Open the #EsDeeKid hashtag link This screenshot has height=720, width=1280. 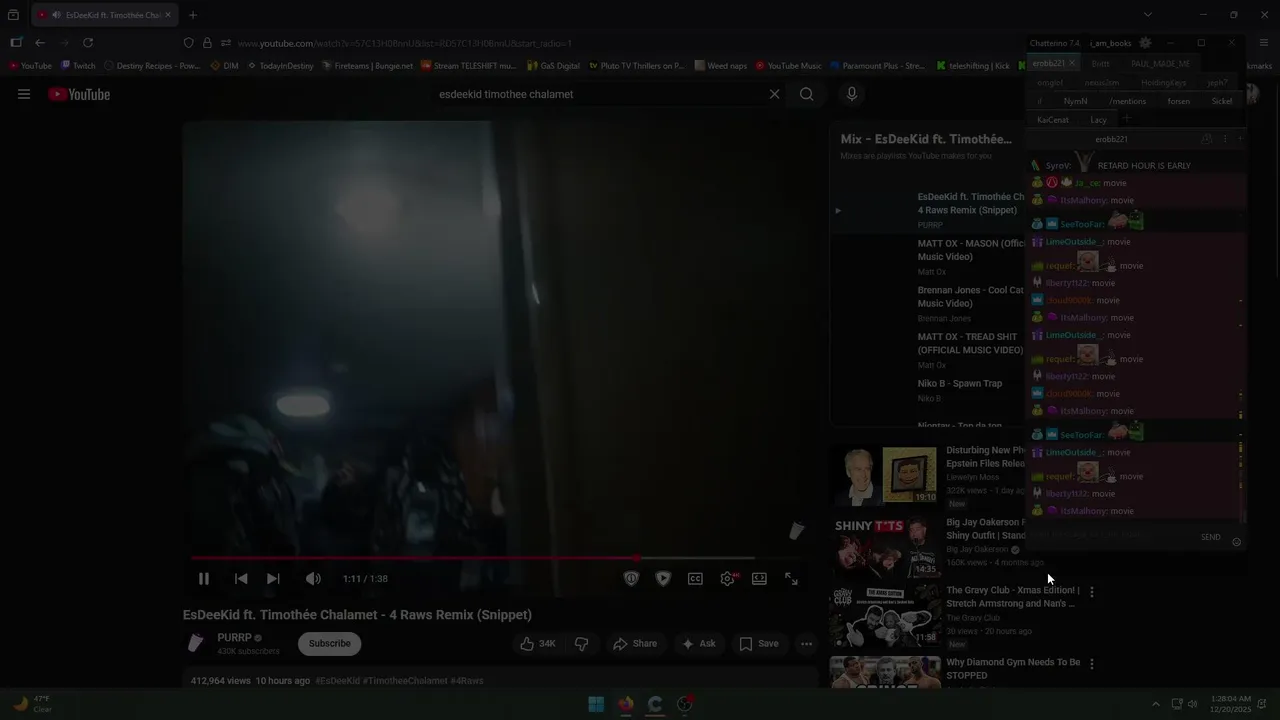(337, 681)
